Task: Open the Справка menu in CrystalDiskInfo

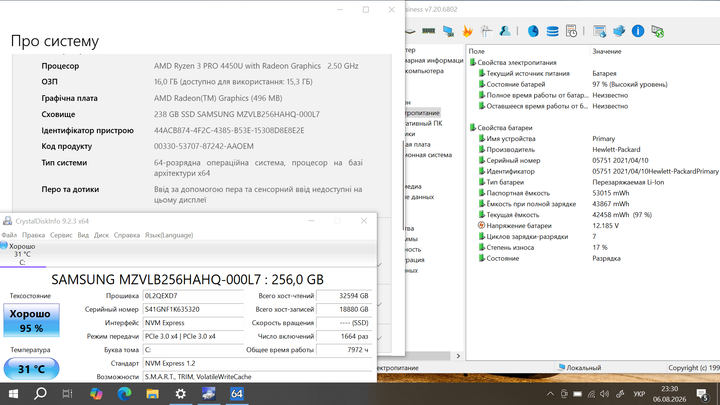Action: [127, 235]
